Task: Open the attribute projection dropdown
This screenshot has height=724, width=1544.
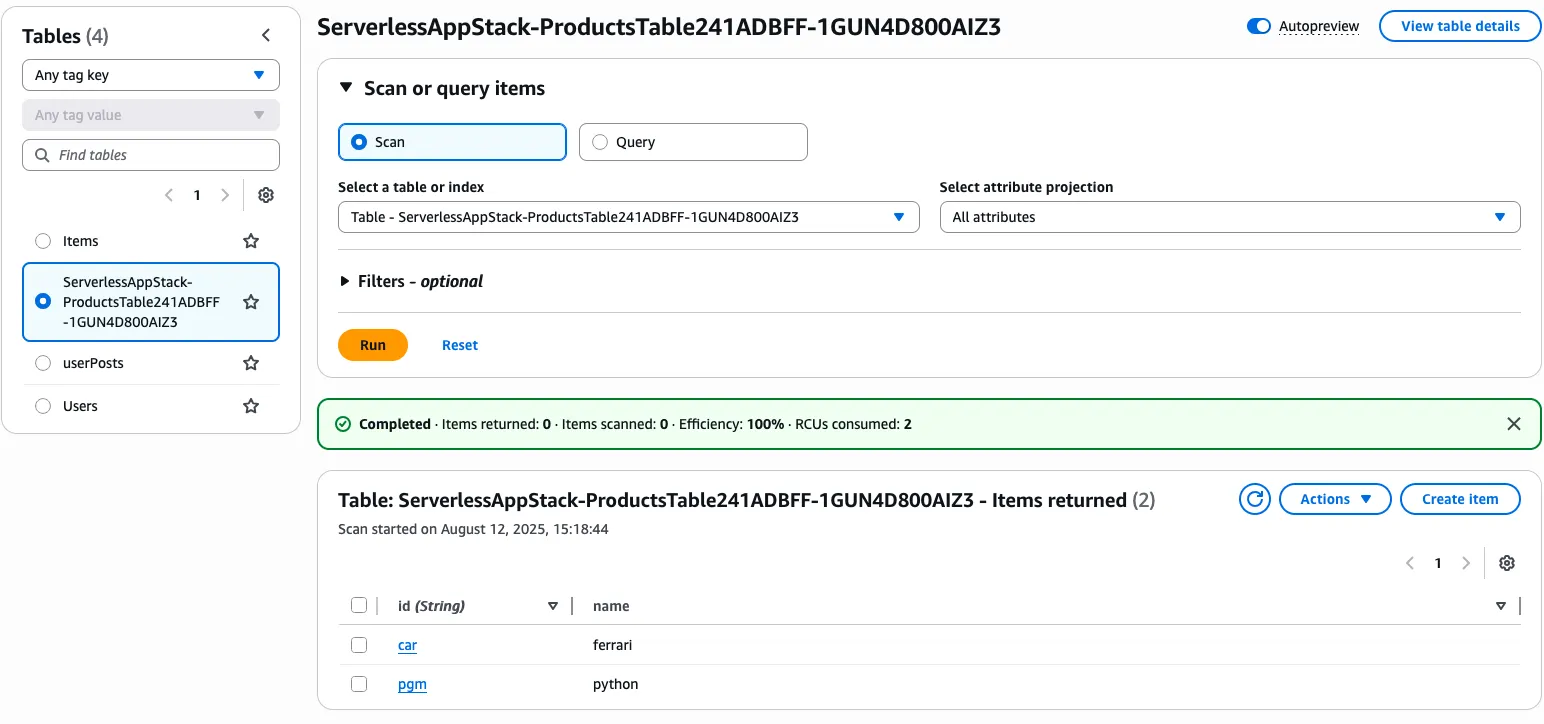Action: [x=1230, y=217]
